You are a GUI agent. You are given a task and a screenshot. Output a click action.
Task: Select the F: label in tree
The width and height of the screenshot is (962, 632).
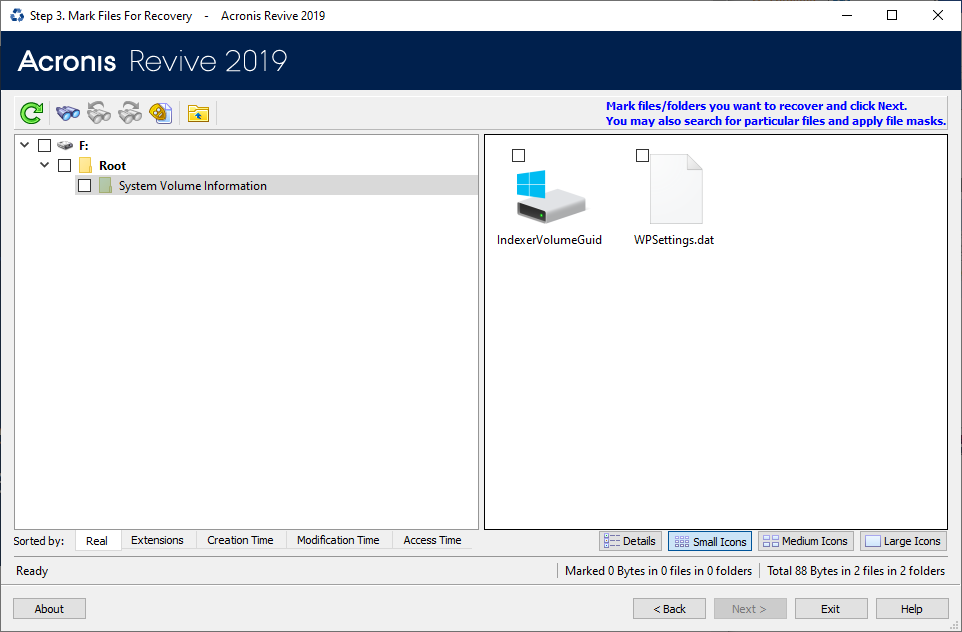coord(83,145)
